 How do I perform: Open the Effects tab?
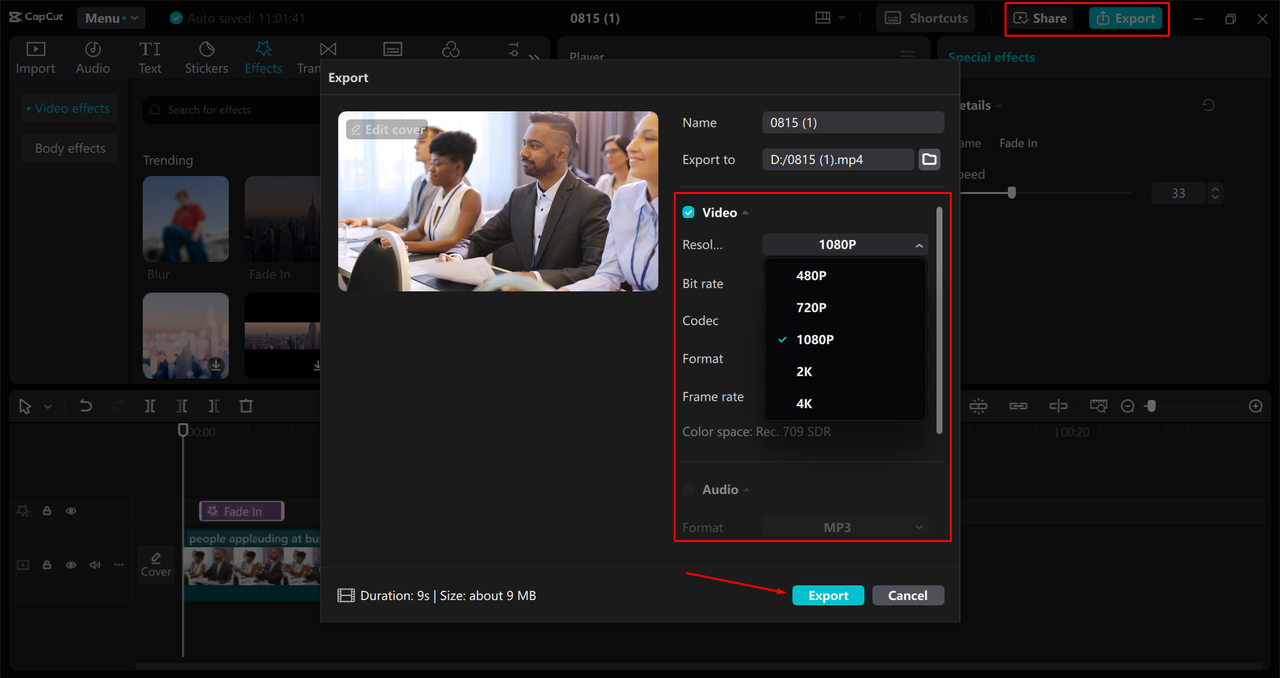(x=263, y=58)
